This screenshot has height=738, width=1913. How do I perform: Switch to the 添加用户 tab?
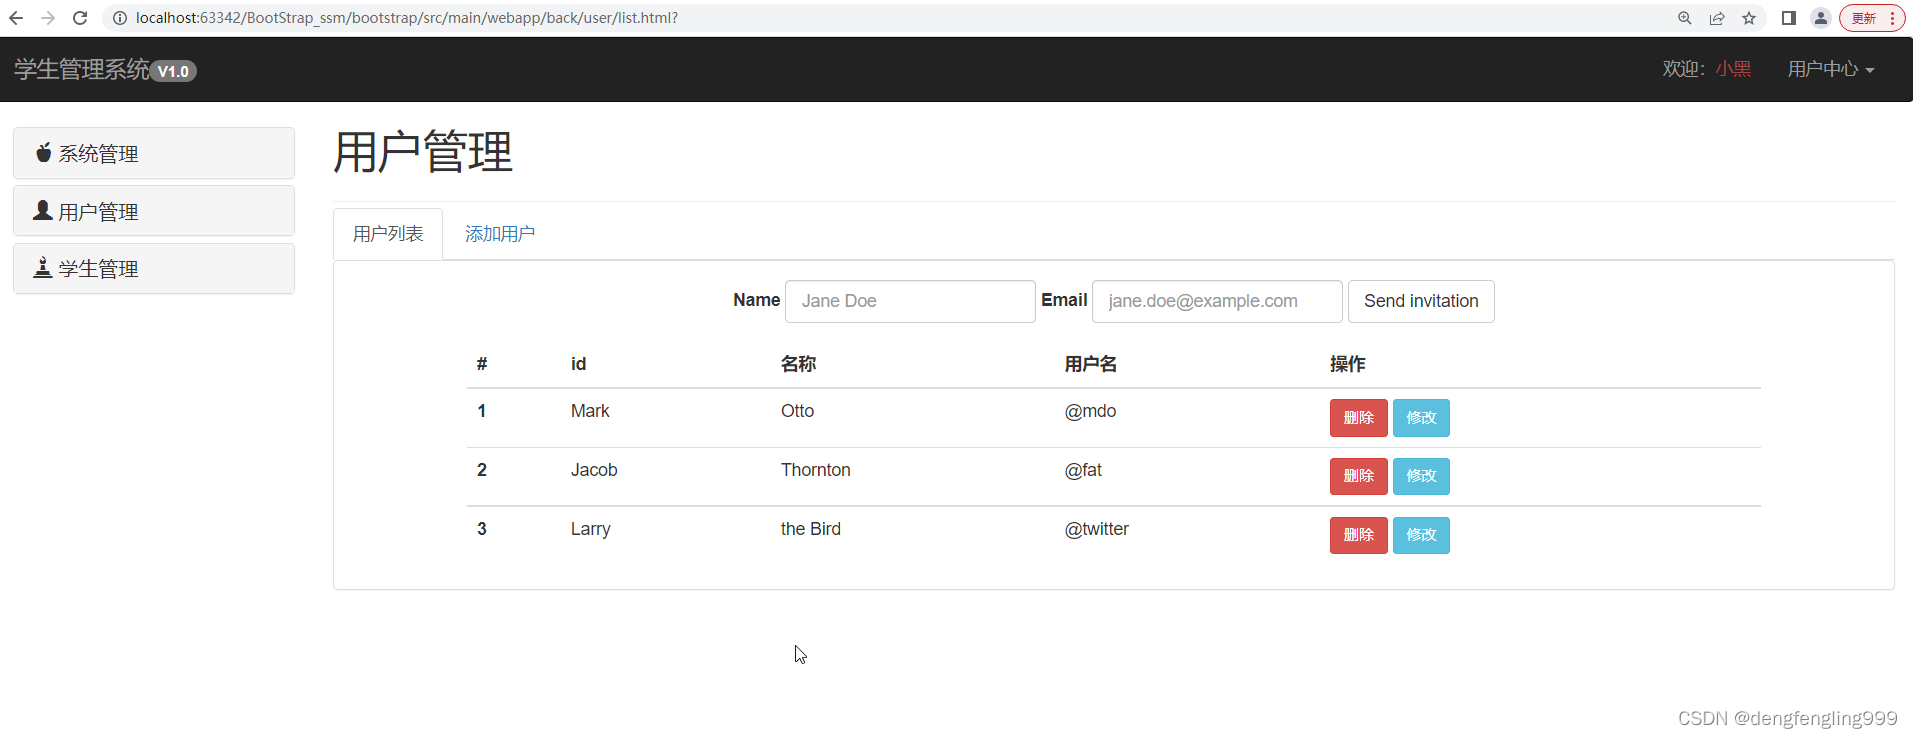pos(500,234)
